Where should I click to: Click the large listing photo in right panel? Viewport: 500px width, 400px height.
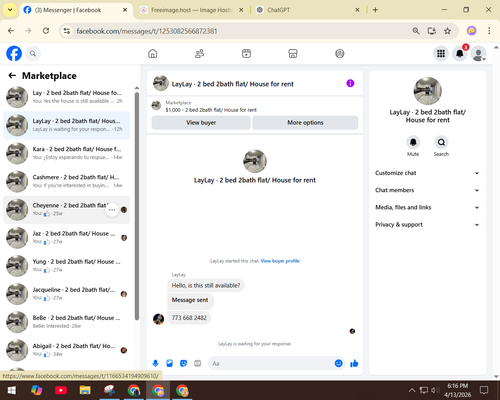[x=427, y=91]
